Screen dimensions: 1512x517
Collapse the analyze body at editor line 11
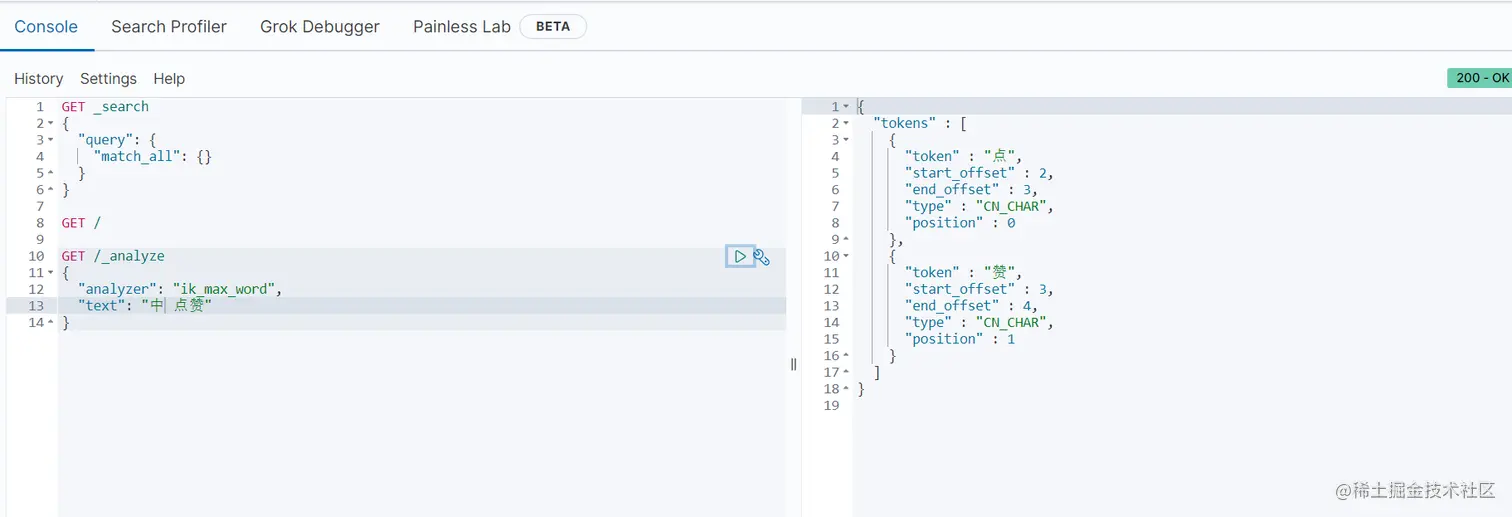tap(51, 273)
